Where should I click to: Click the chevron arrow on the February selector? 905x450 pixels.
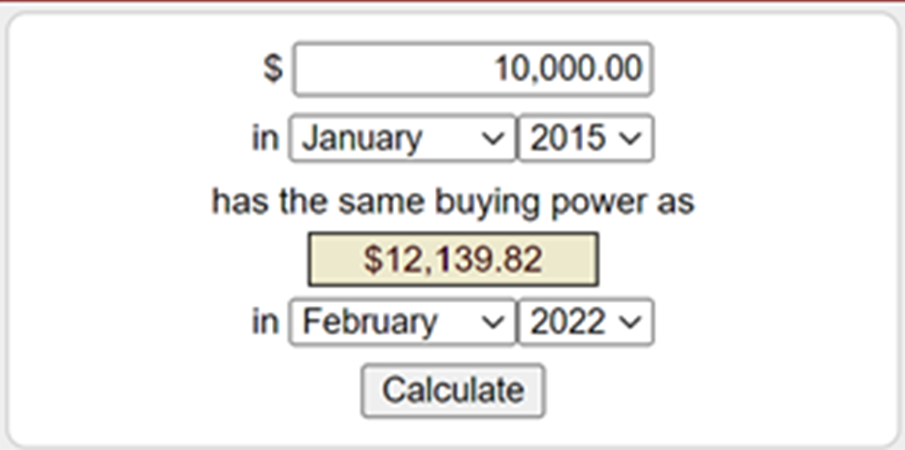point(494,324)
